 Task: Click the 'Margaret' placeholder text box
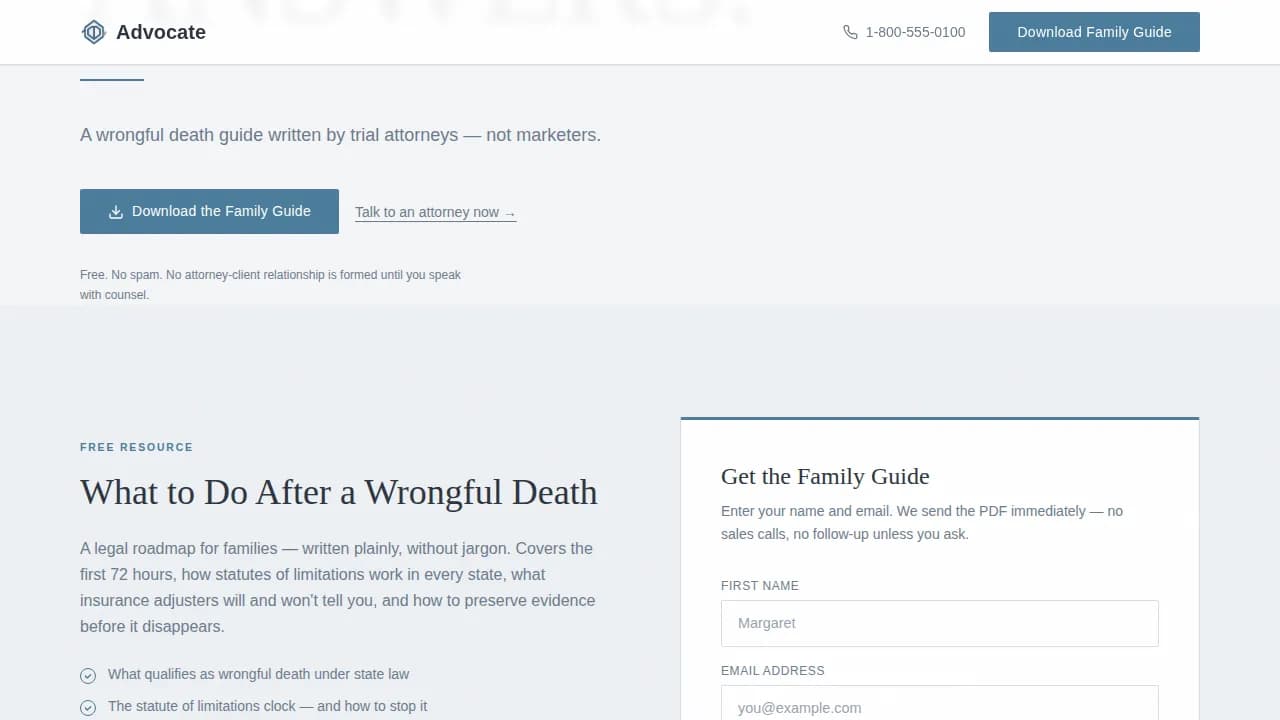[x=940, y=623]
